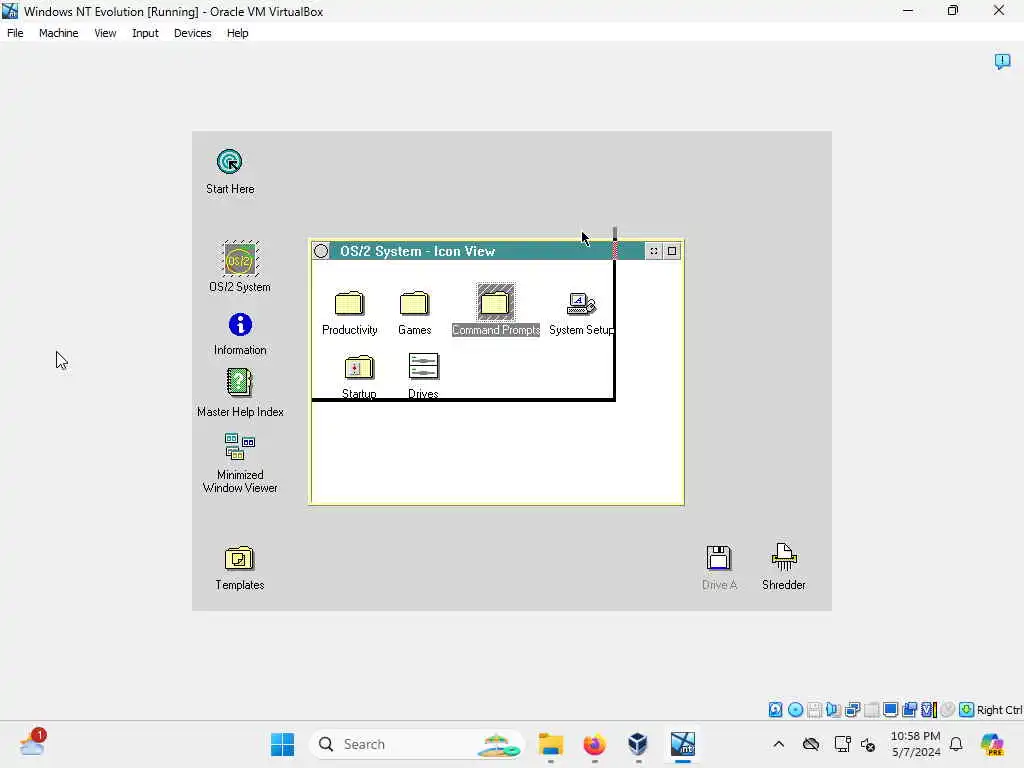Viewport: 1024px width, 768px height.
Task: Click the optical disk status icon
Action: (x=795, y=710)
